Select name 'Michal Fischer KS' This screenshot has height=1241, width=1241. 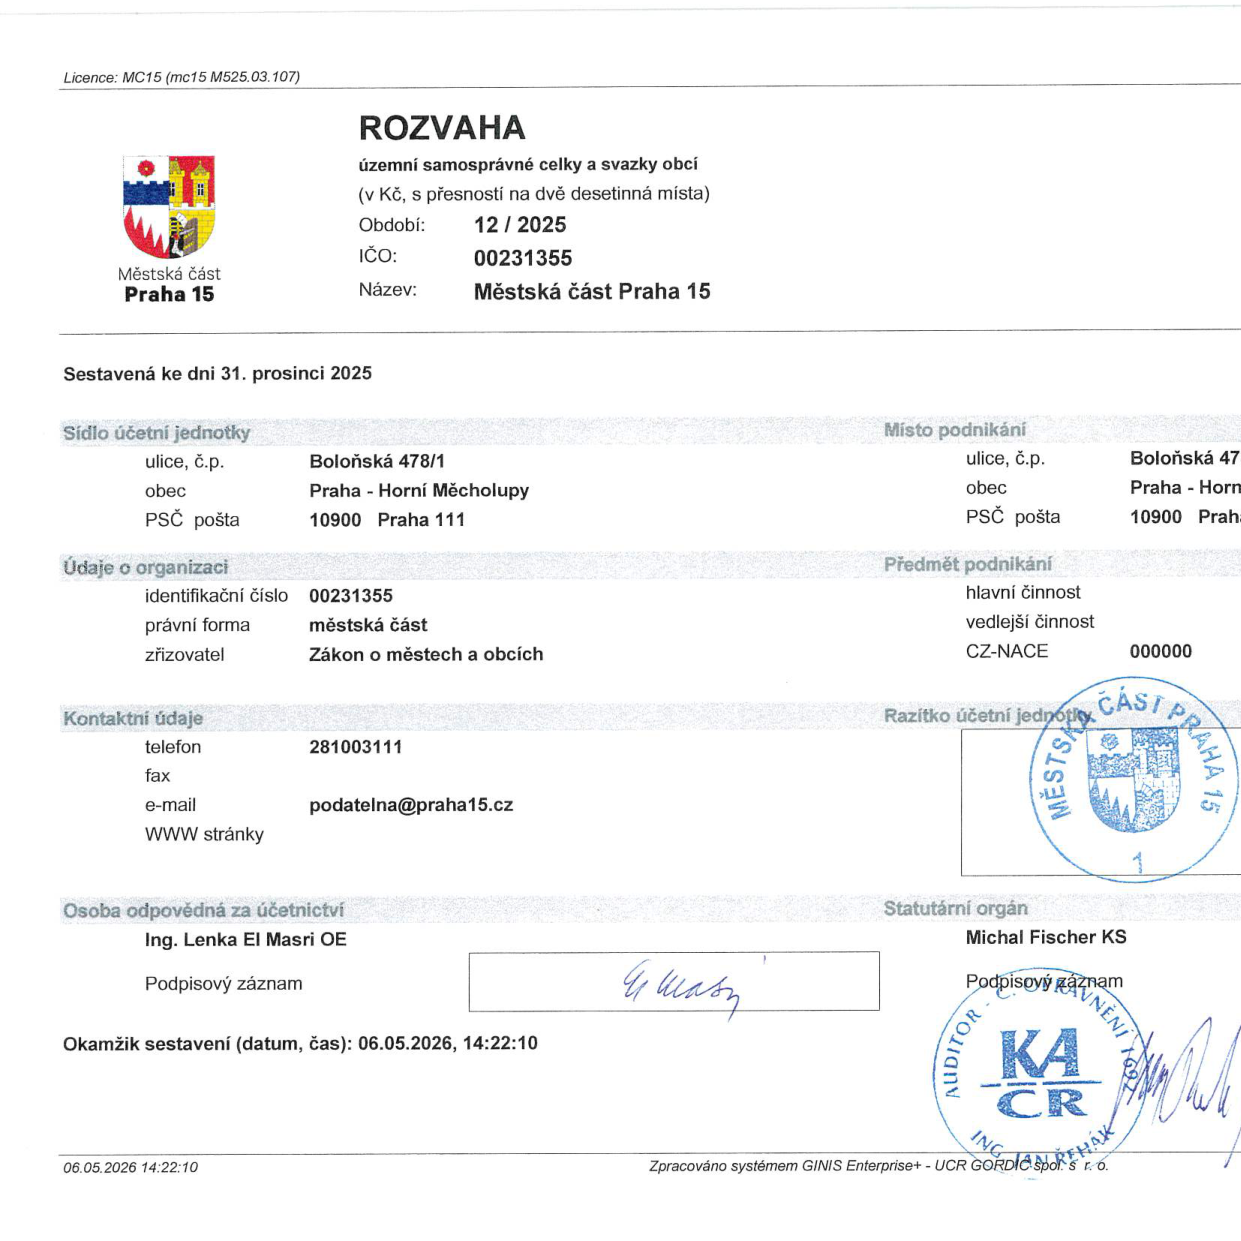coord(1046,938)
